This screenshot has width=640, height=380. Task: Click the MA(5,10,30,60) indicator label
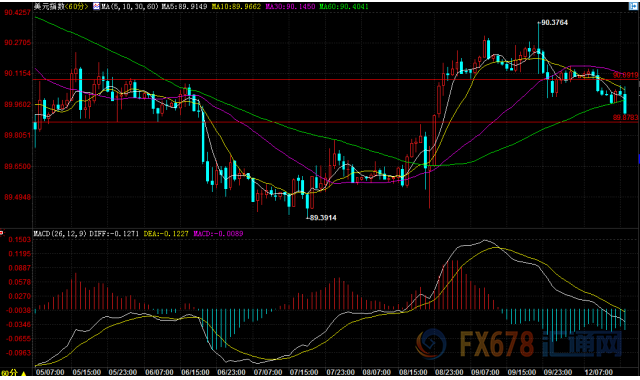coord(130,7)
